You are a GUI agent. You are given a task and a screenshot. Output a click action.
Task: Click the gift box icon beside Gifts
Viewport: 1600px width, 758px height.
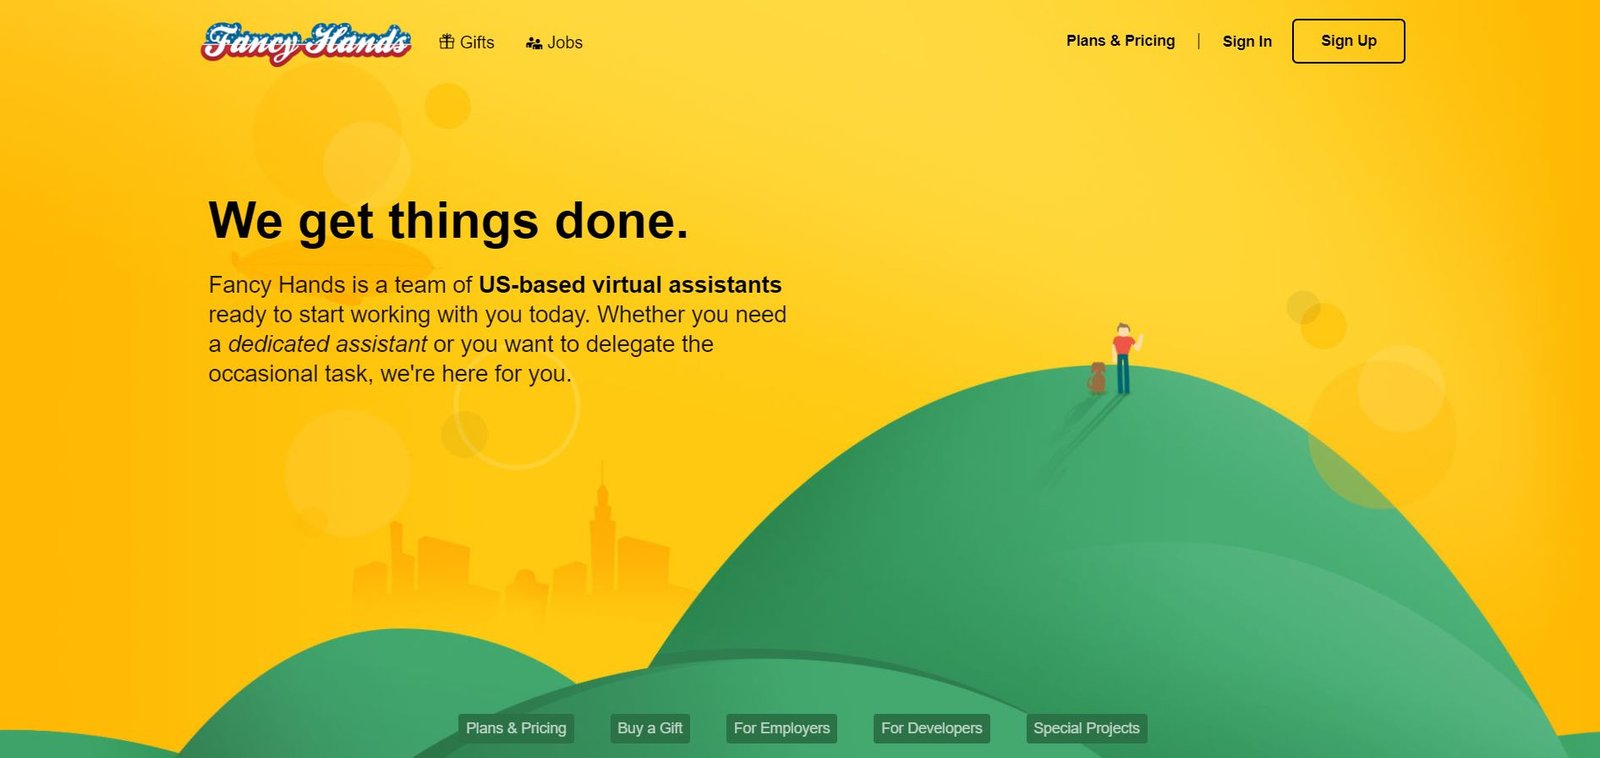click(x=447, y=42)
